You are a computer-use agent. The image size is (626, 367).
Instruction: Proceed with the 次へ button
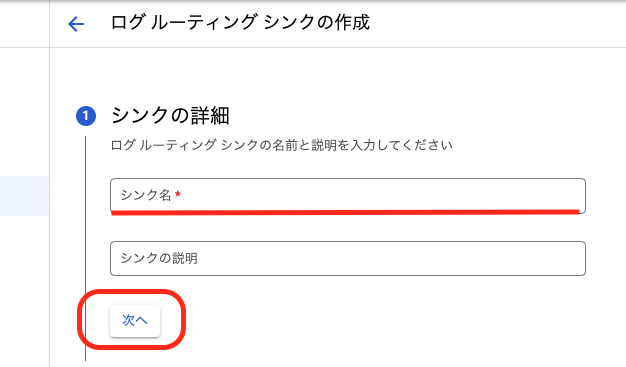click(135, 321)
